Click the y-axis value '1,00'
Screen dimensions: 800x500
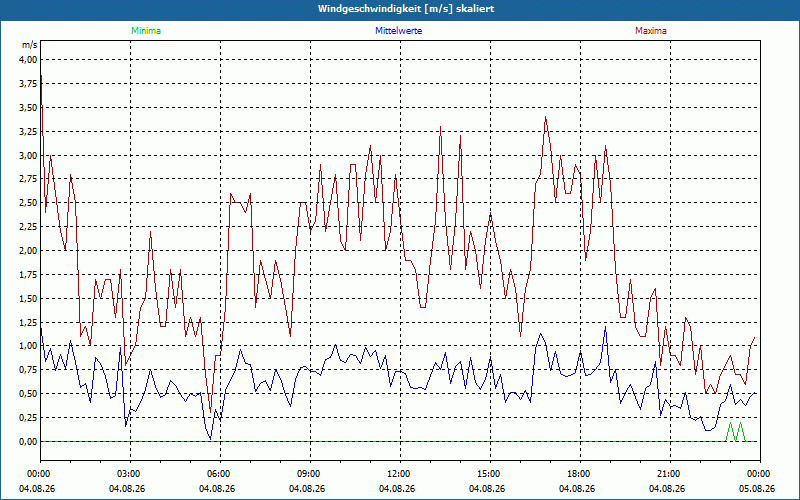coord(28,346)
